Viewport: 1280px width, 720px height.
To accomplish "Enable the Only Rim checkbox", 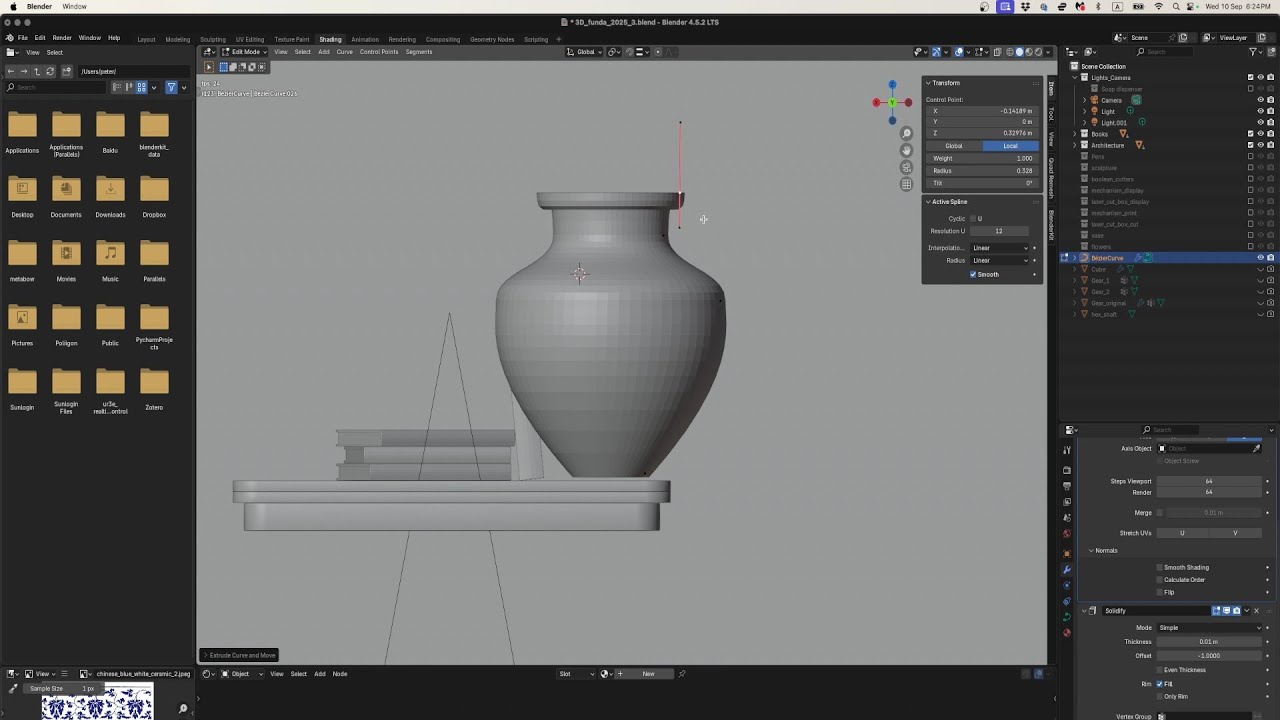I will point(1160,696).
